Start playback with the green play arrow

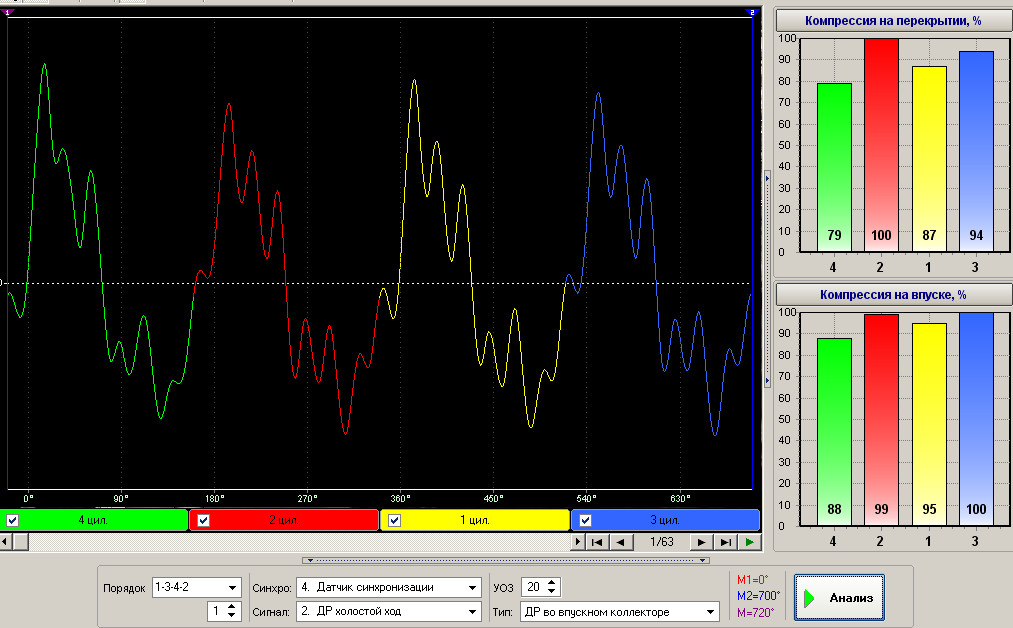749,542
